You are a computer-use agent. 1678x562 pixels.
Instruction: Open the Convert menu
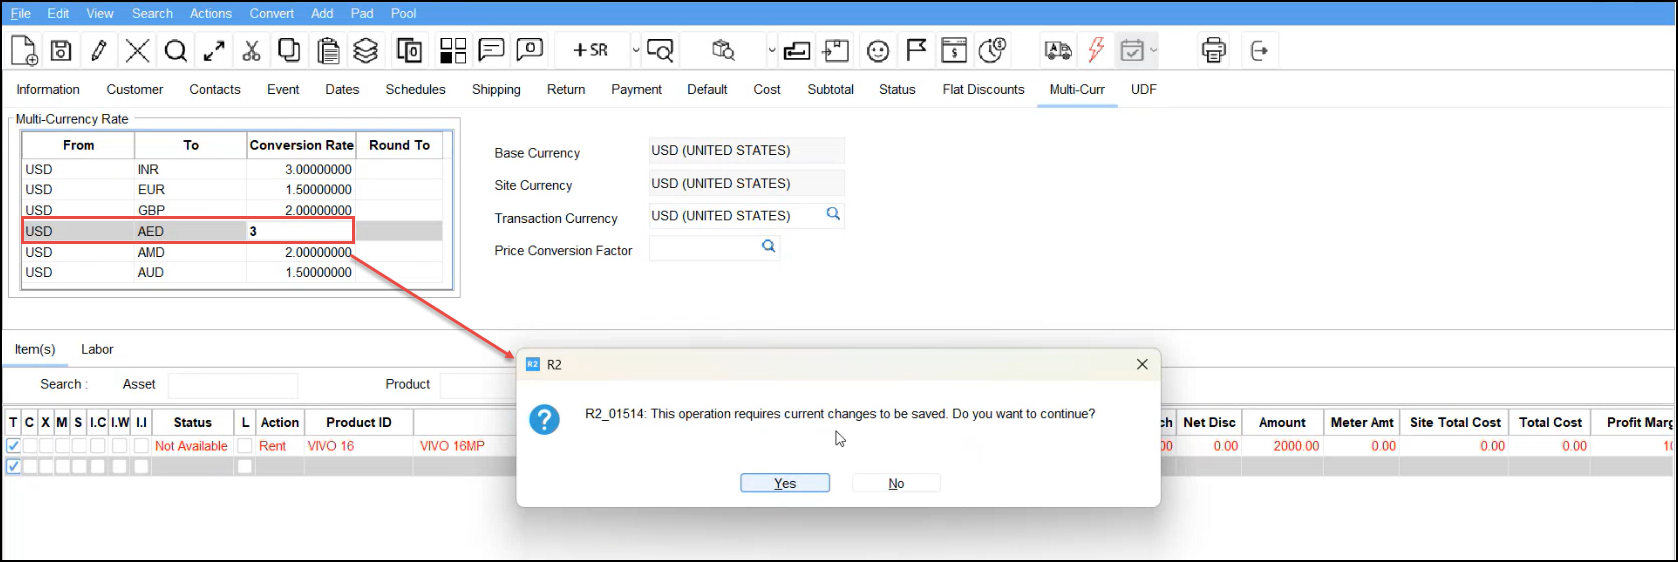tap(271, 13)
